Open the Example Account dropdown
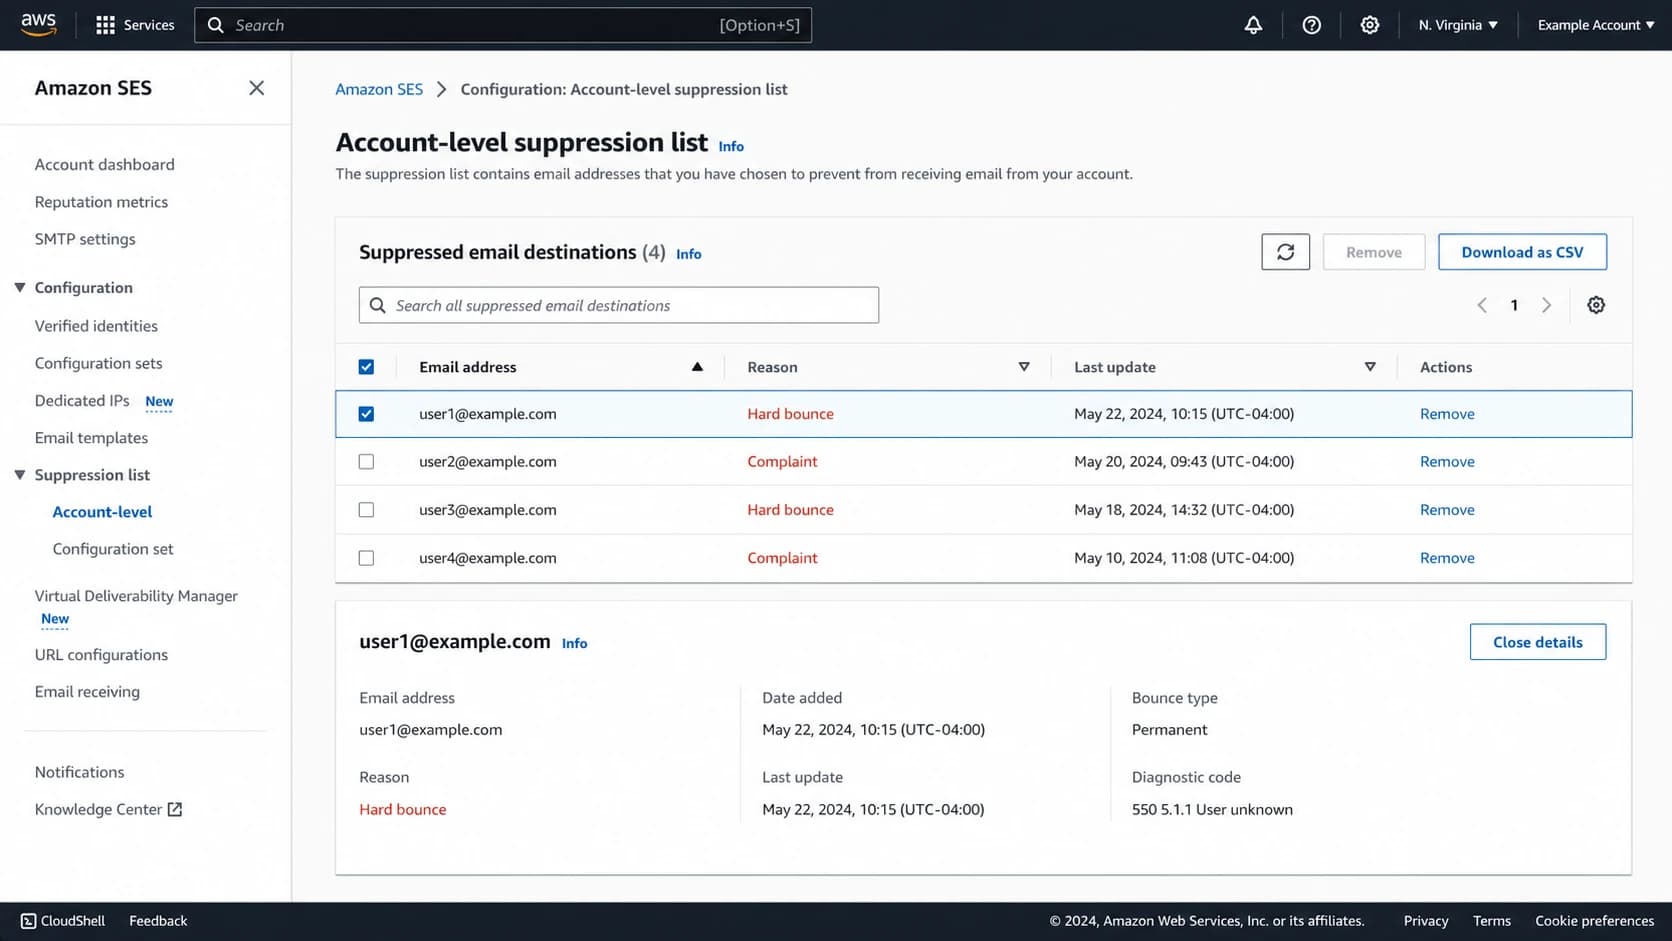1672x941 pixels. click(x=1595, y=25)
